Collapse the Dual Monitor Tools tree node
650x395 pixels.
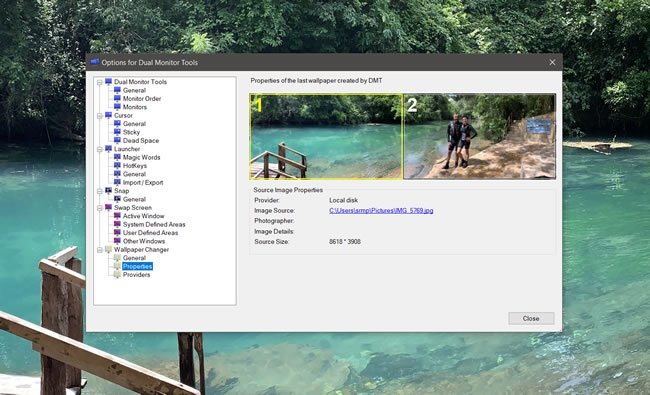point(99,82)
